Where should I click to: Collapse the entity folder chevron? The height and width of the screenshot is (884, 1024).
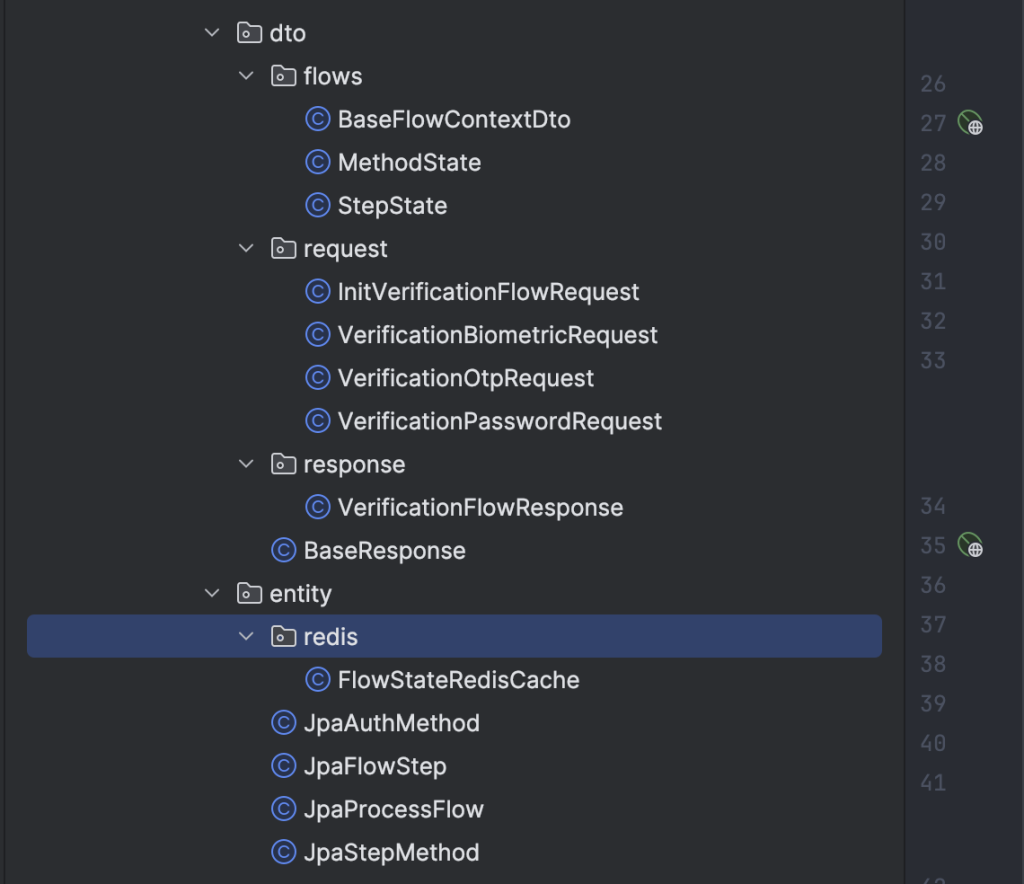click(x=212, y=593)
